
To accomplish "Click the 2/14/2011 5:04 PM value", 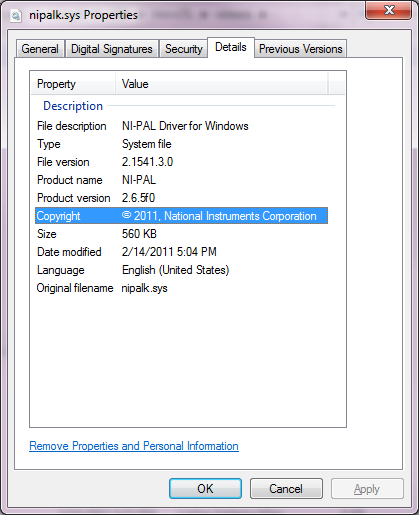I will pos(169,252).
